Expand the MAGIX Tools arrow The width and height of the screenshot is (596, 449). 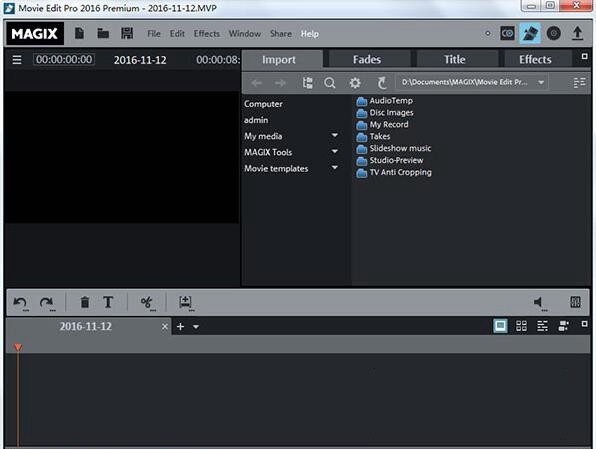click(334, 151)
